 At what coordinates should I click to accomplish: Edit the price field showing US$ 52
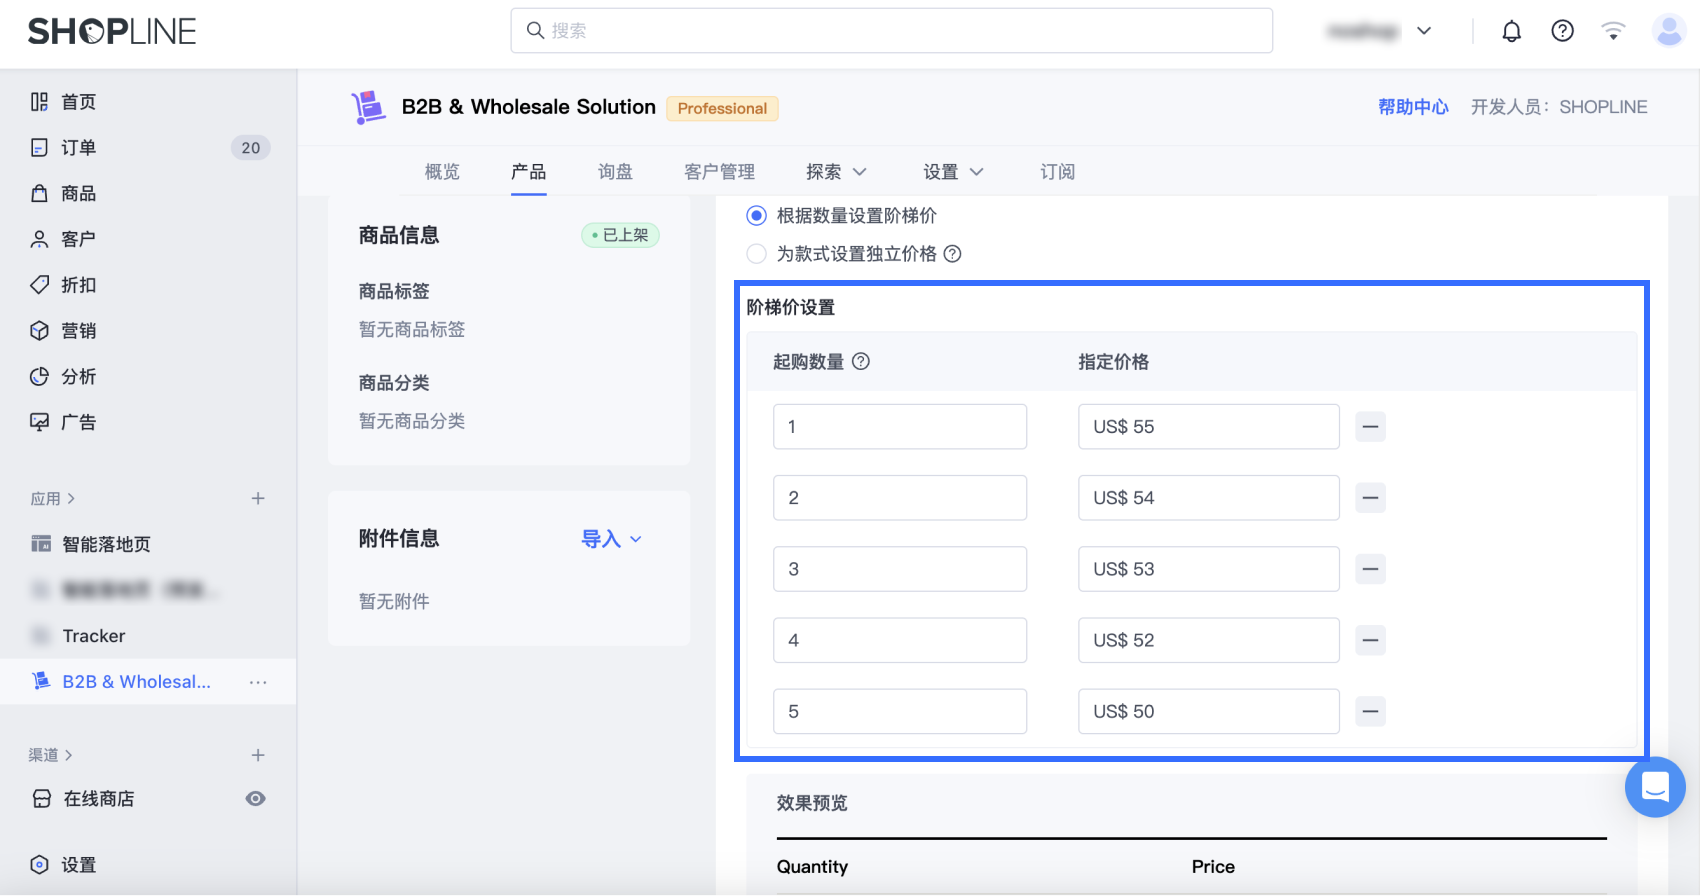click(x=1209, y=640)
